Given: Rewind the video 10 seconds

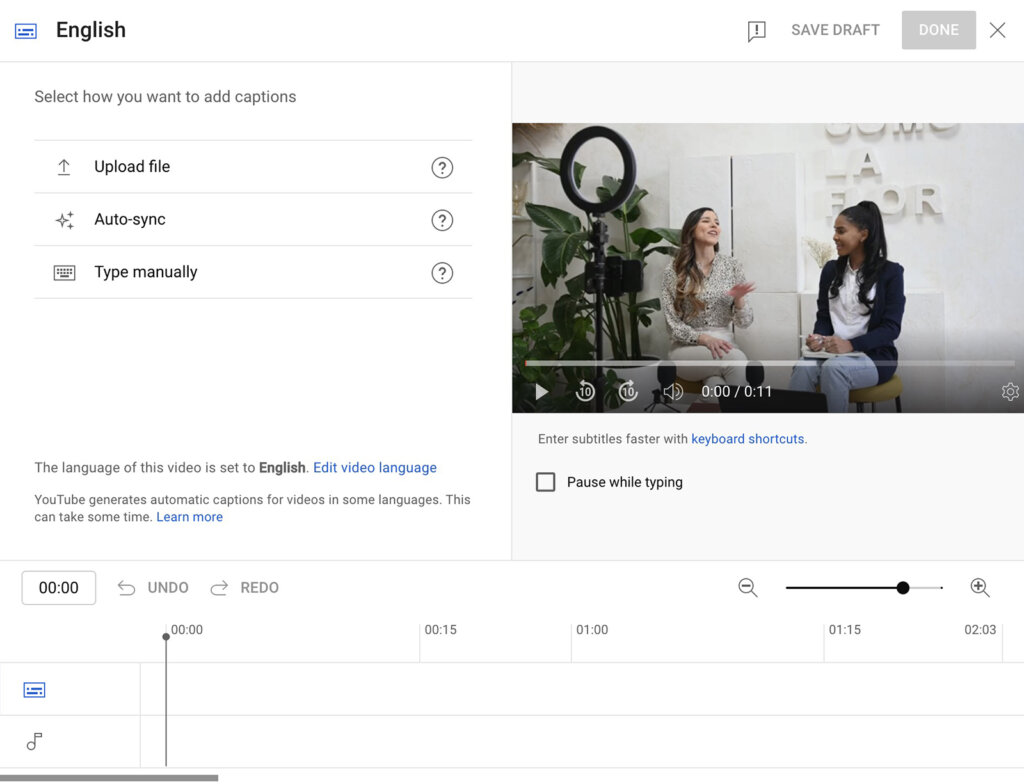Looking at the screenshot, I should [585, 392].
